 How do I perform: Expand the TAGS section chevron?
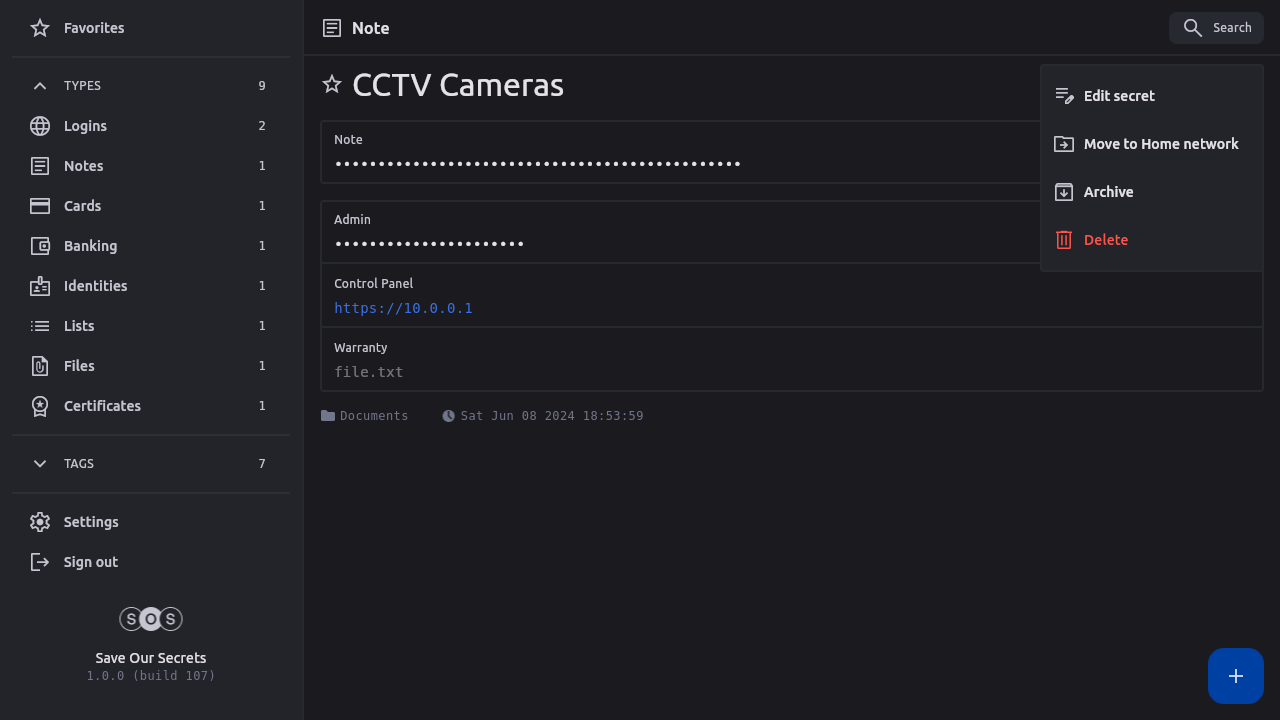[40, 464]
